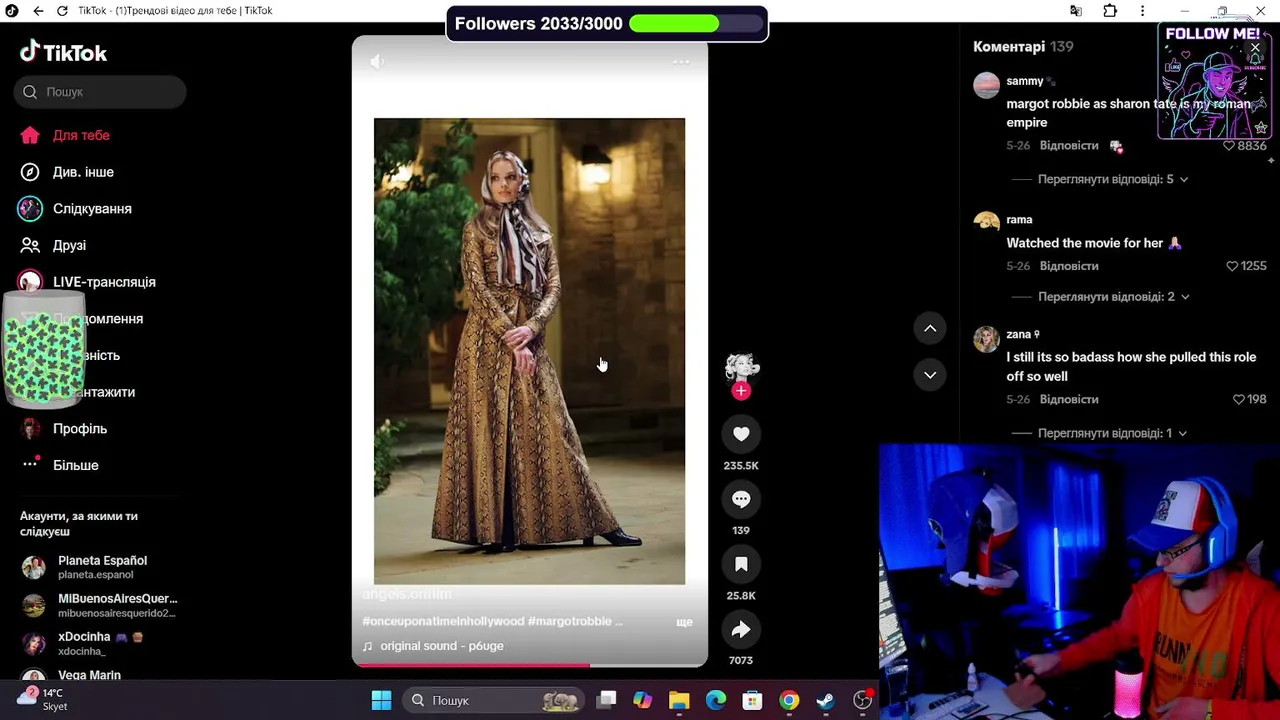
Task: Open Microsoft Store from the taskbar
Action: point(752,700)
